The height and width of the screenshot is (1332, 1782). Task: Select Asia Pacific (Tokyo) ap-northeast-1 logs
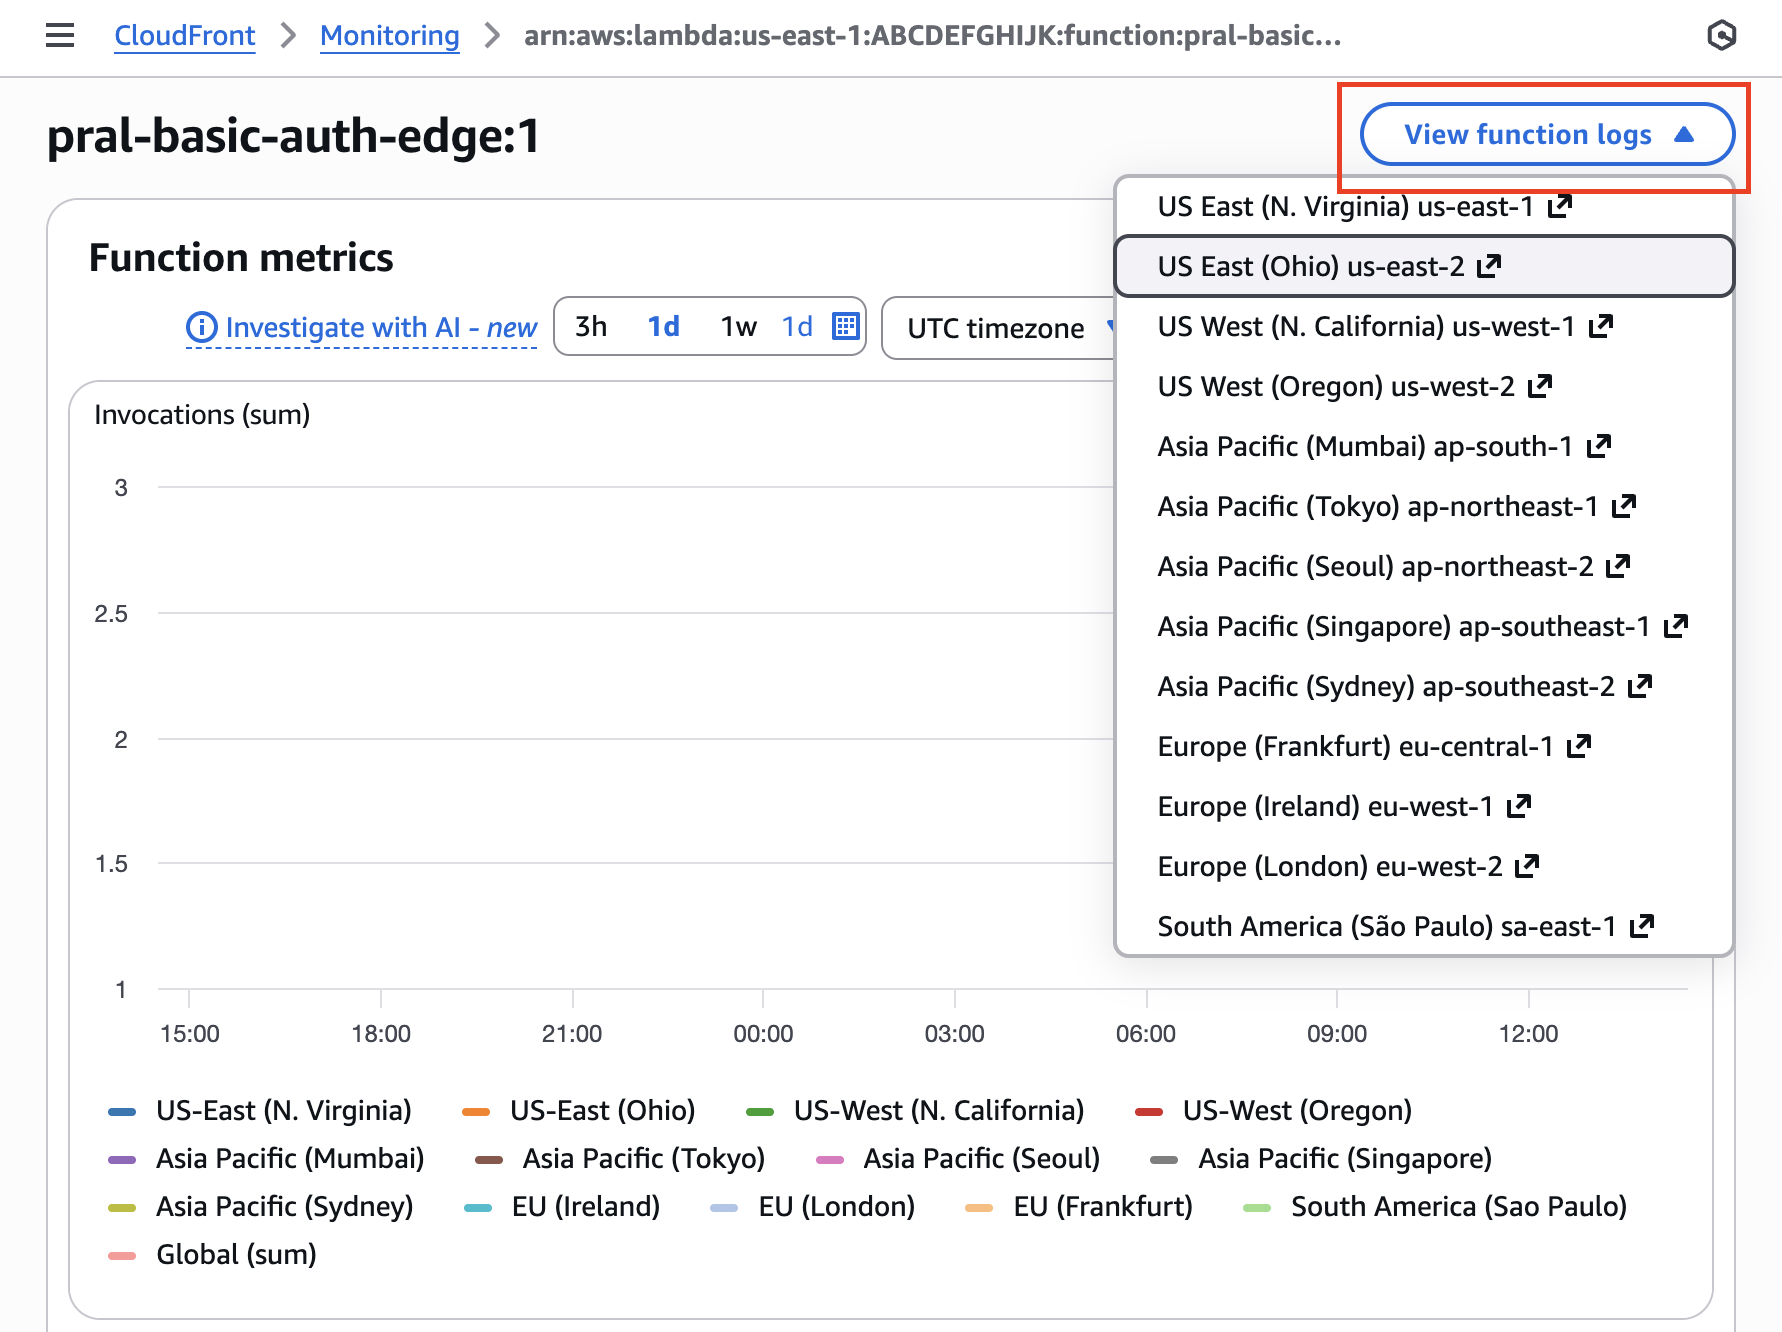pyautogui.click(x=1377, y=506)
